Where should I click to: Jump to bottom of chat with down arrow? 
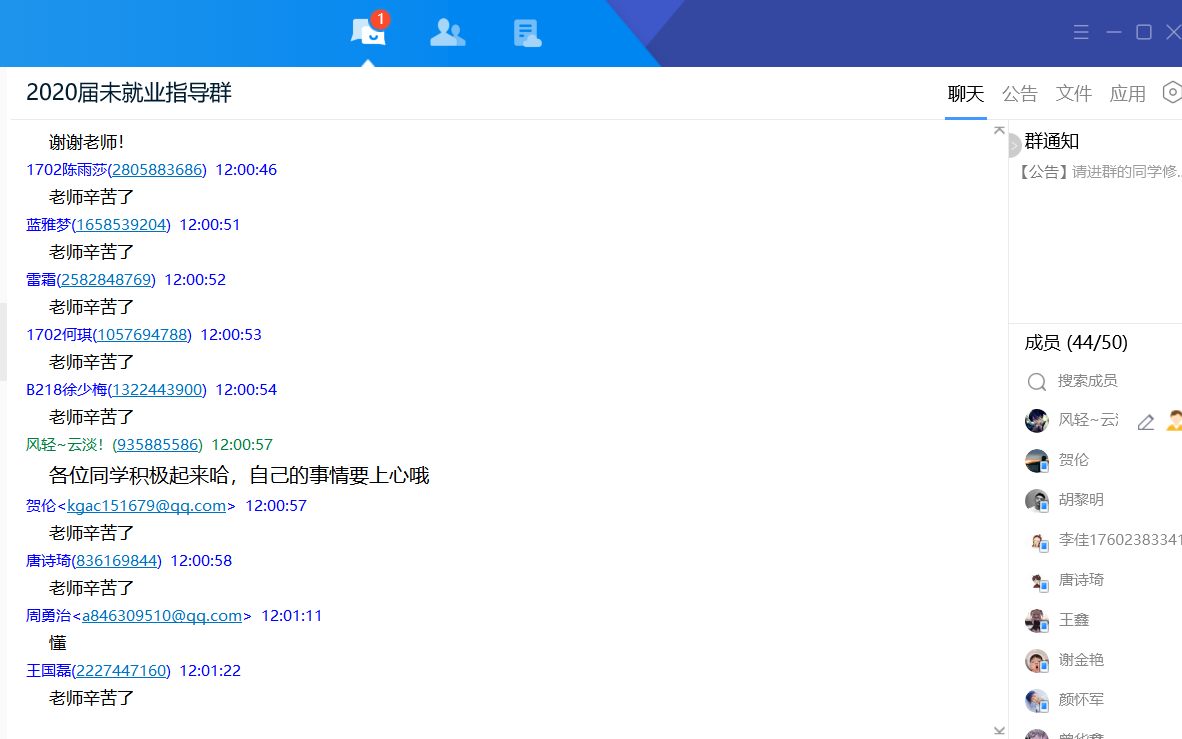[x=998, y=730]
